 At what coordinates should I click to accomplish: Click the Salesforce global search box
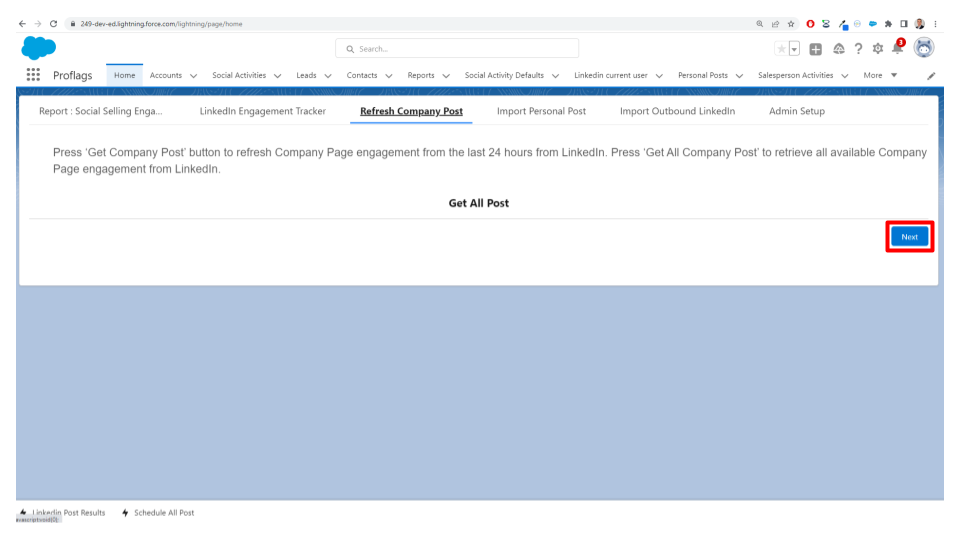click(x=457, y=48)
